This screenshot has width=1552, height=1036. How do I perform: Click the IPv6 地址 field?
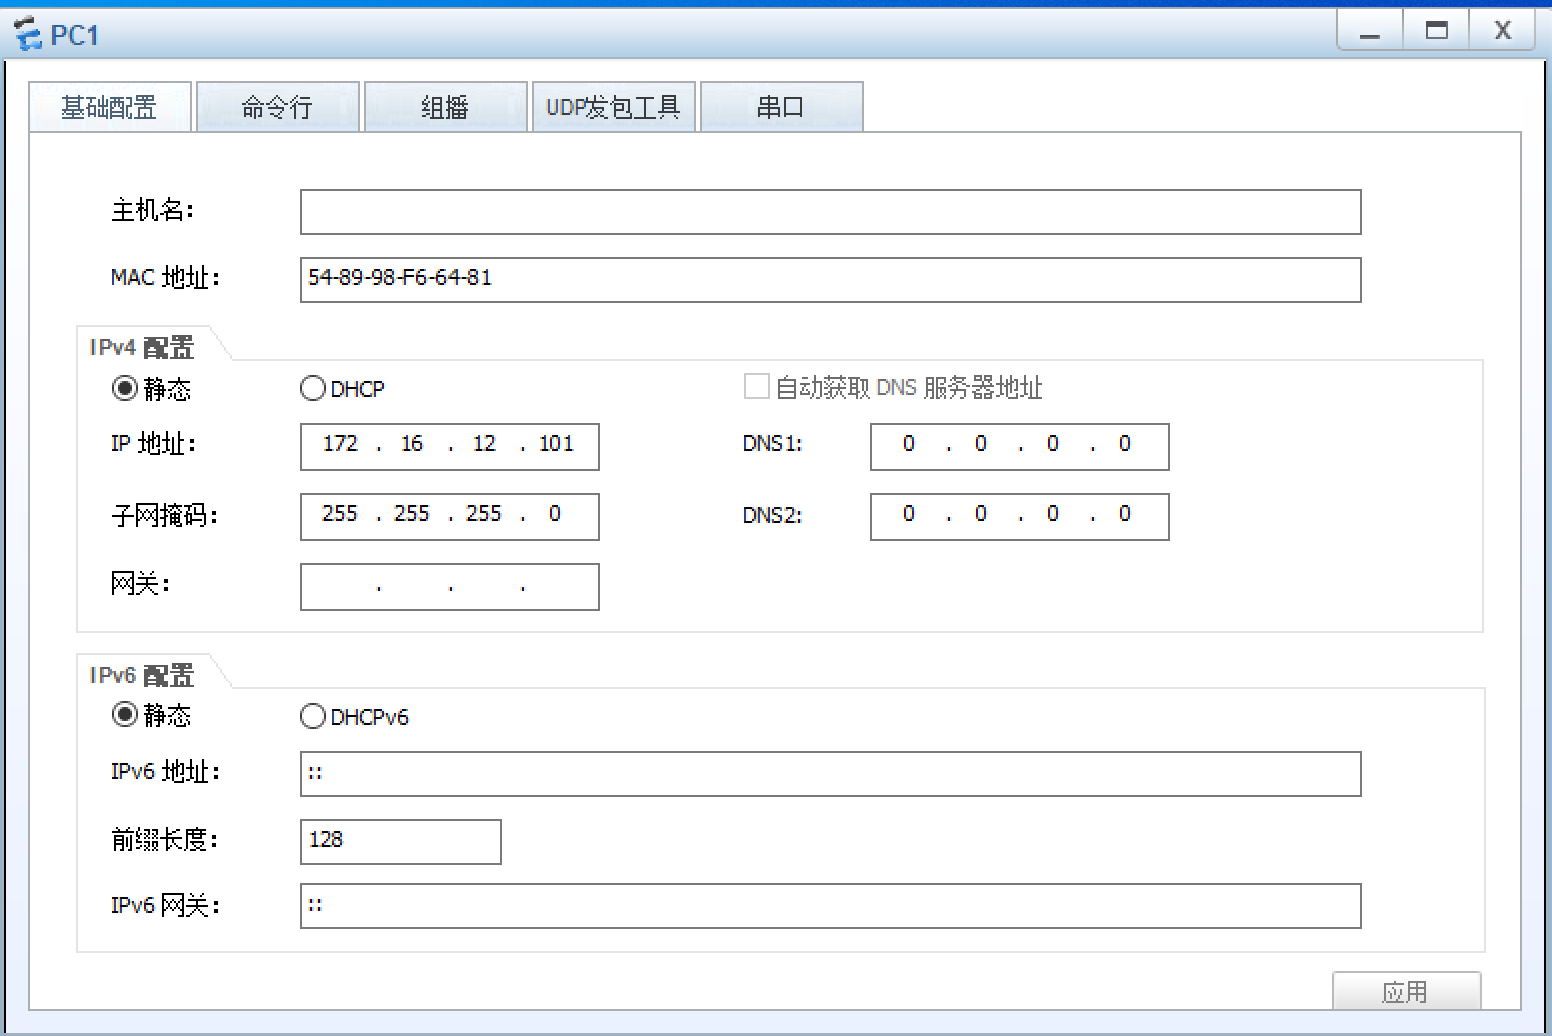point(830,774)
